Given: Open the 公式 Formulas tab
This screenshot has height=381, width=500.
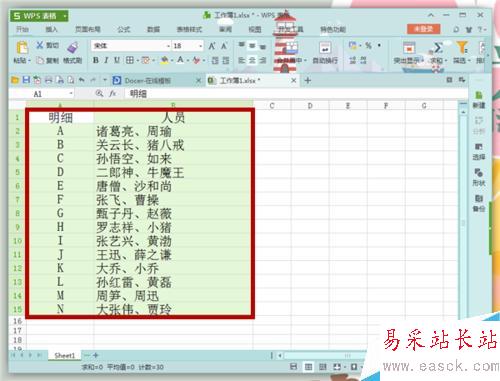Looking at the screenshot, I should pos(124,29).
